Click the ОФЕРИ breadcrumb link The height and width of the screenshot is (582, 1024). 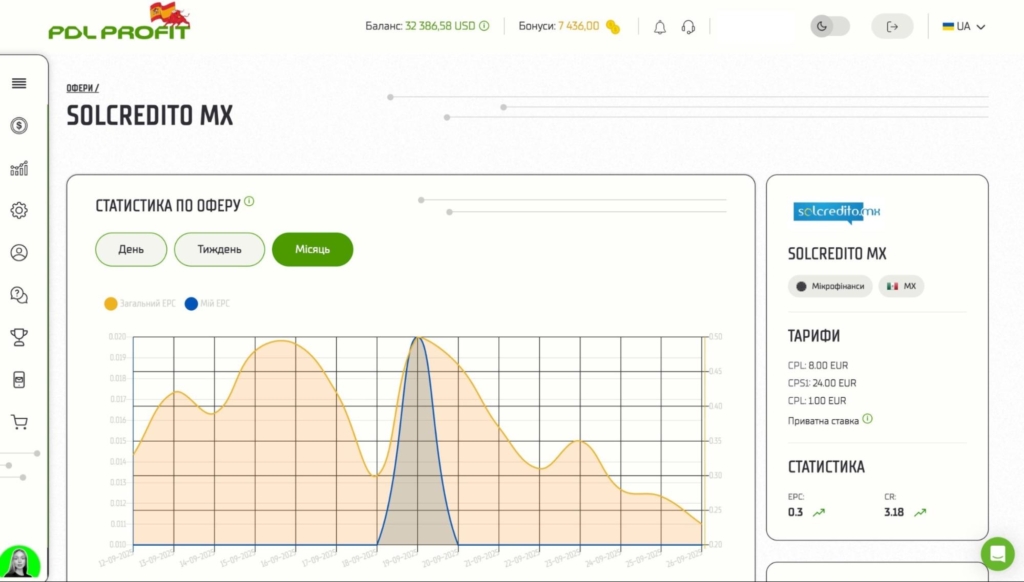(x=81, y=88)
